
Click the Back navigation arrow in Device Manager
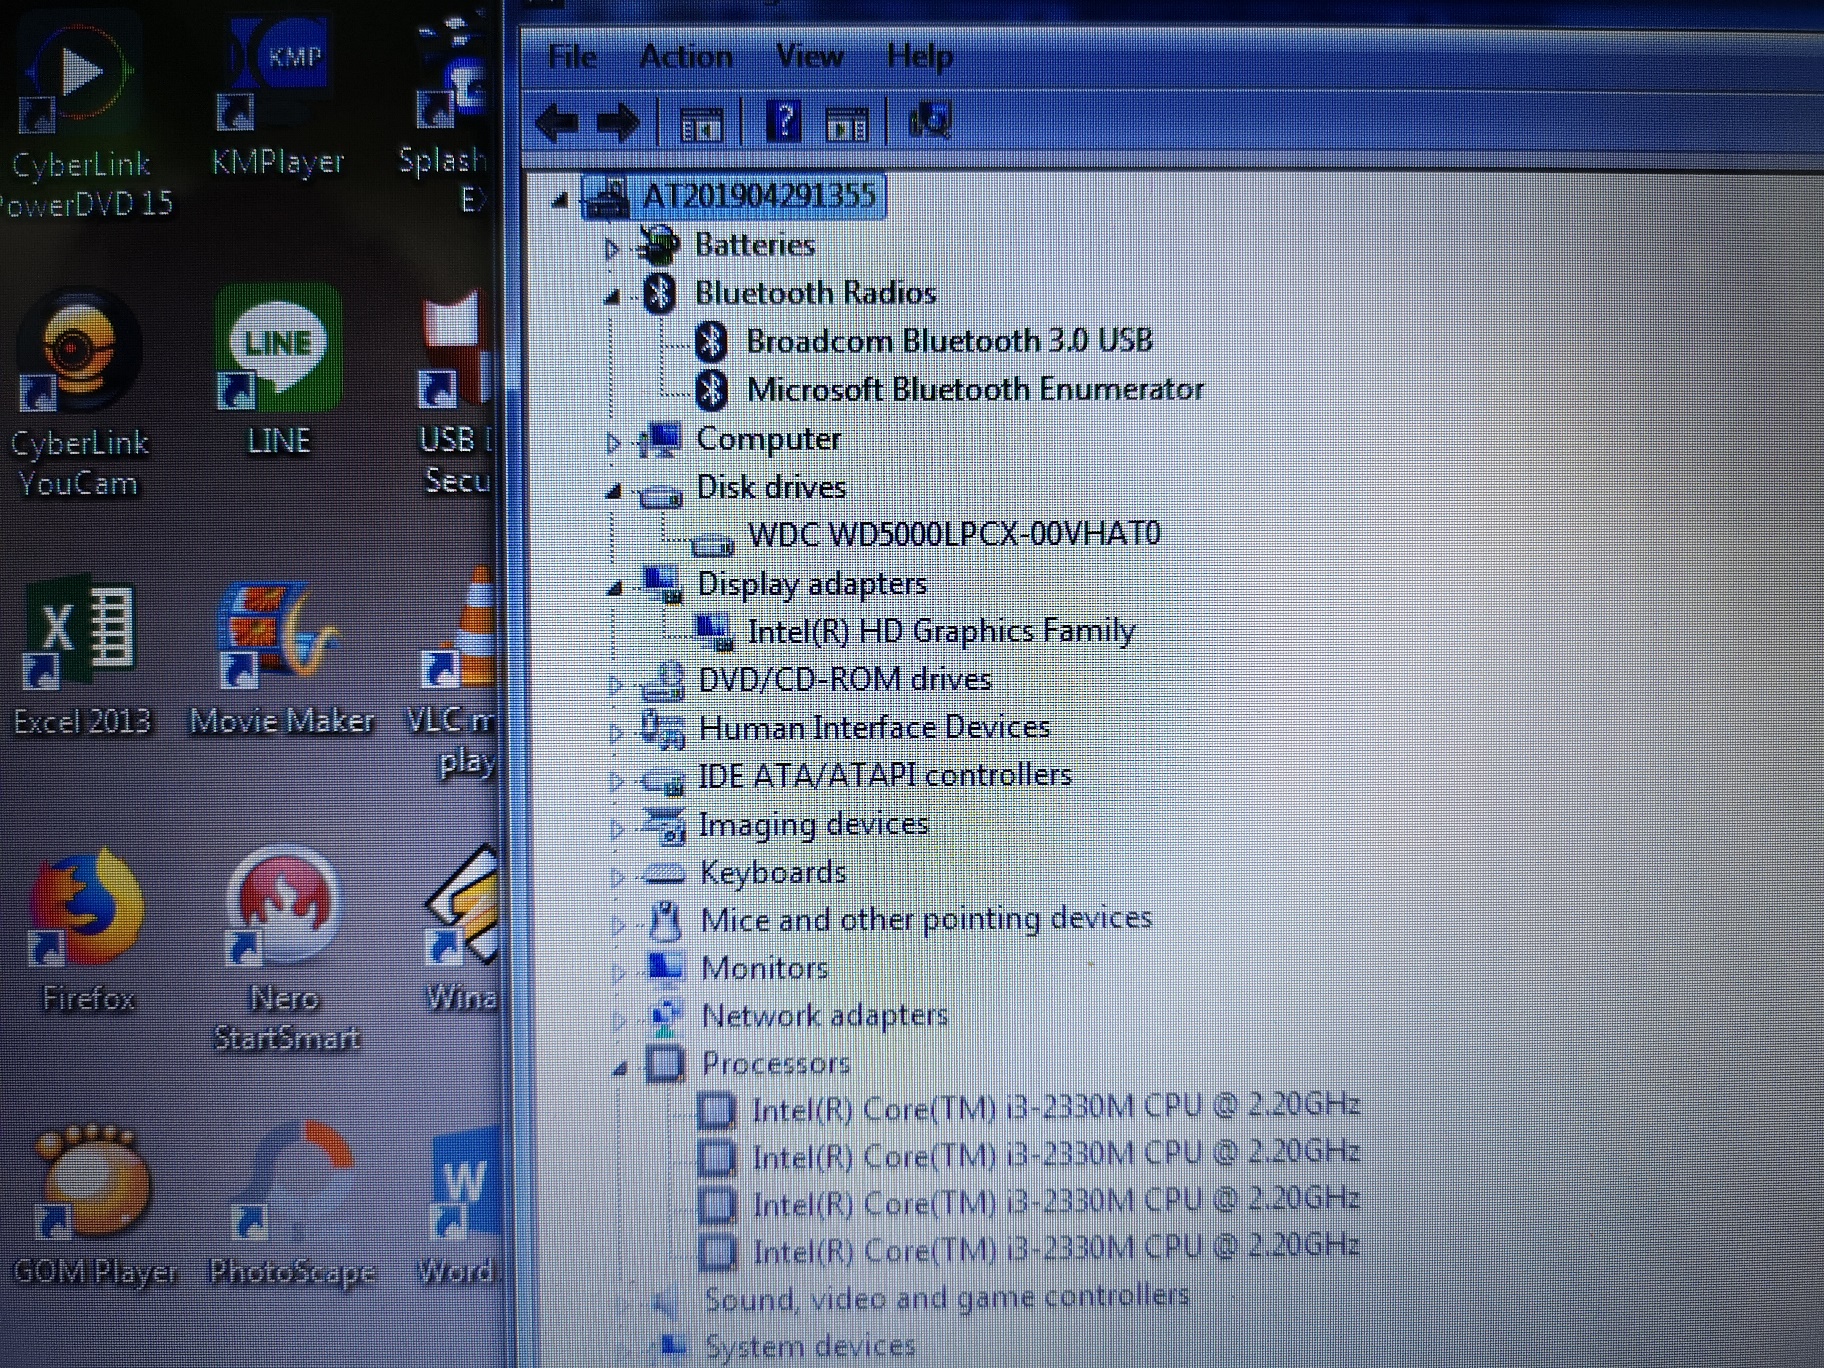tap(557, 122)
